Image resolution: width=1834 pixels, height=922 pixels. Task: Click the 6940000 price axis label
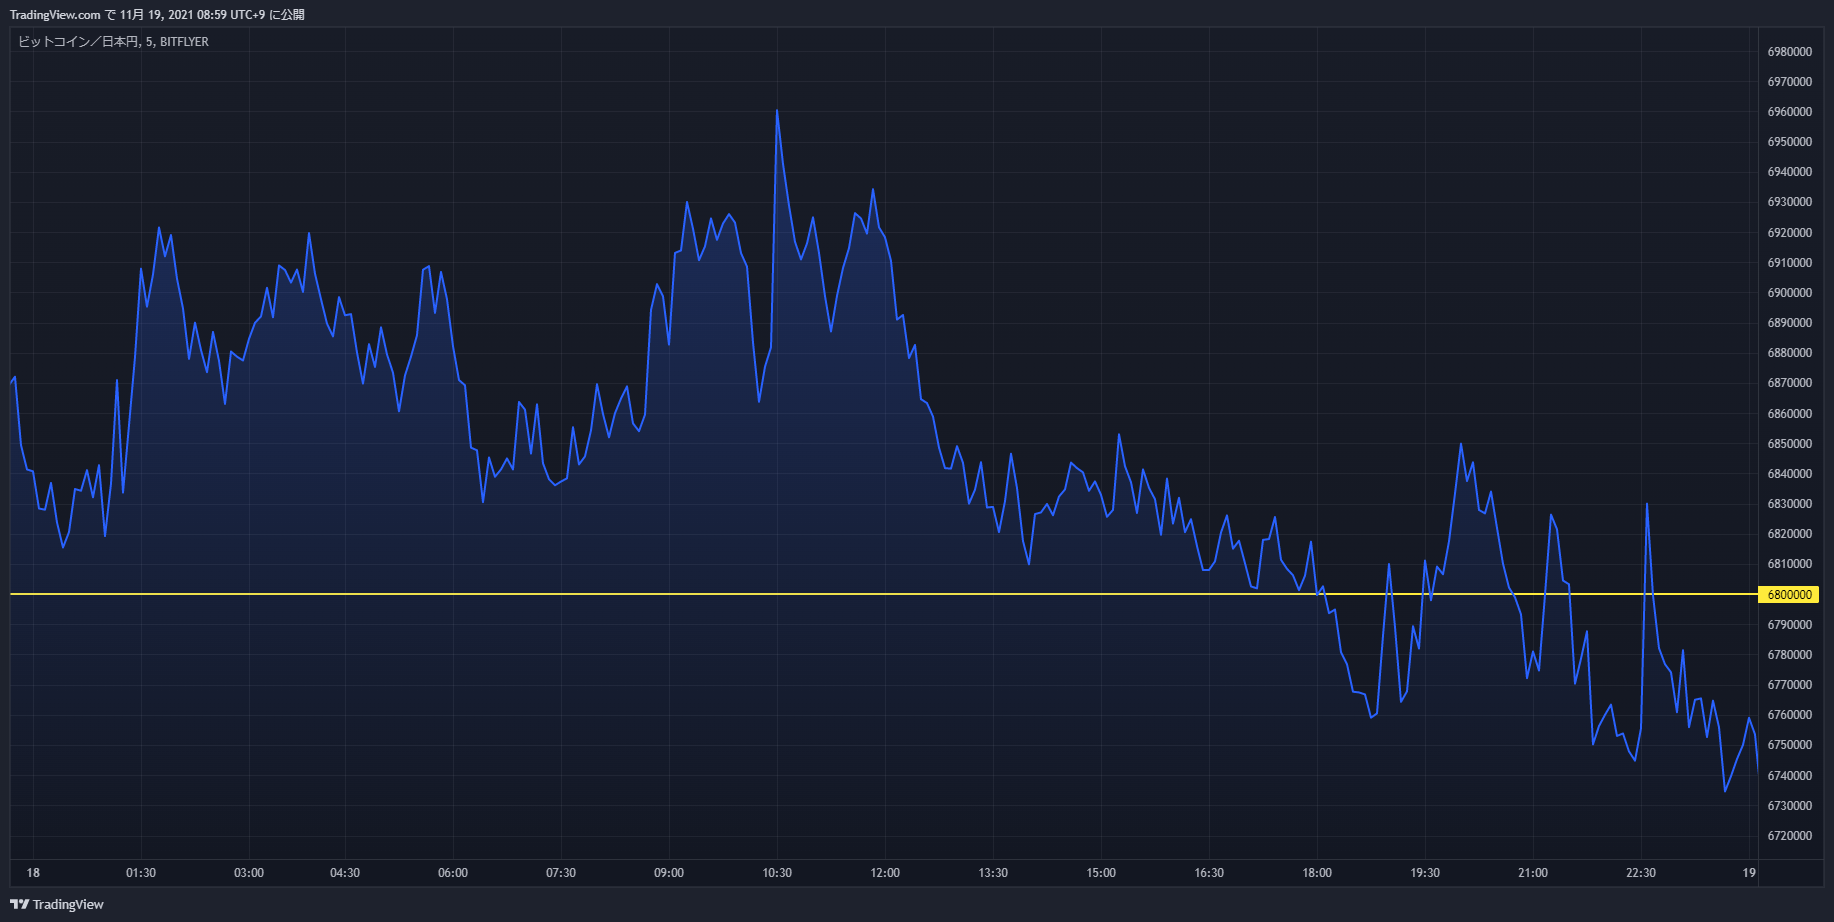tap(1790, 172)
